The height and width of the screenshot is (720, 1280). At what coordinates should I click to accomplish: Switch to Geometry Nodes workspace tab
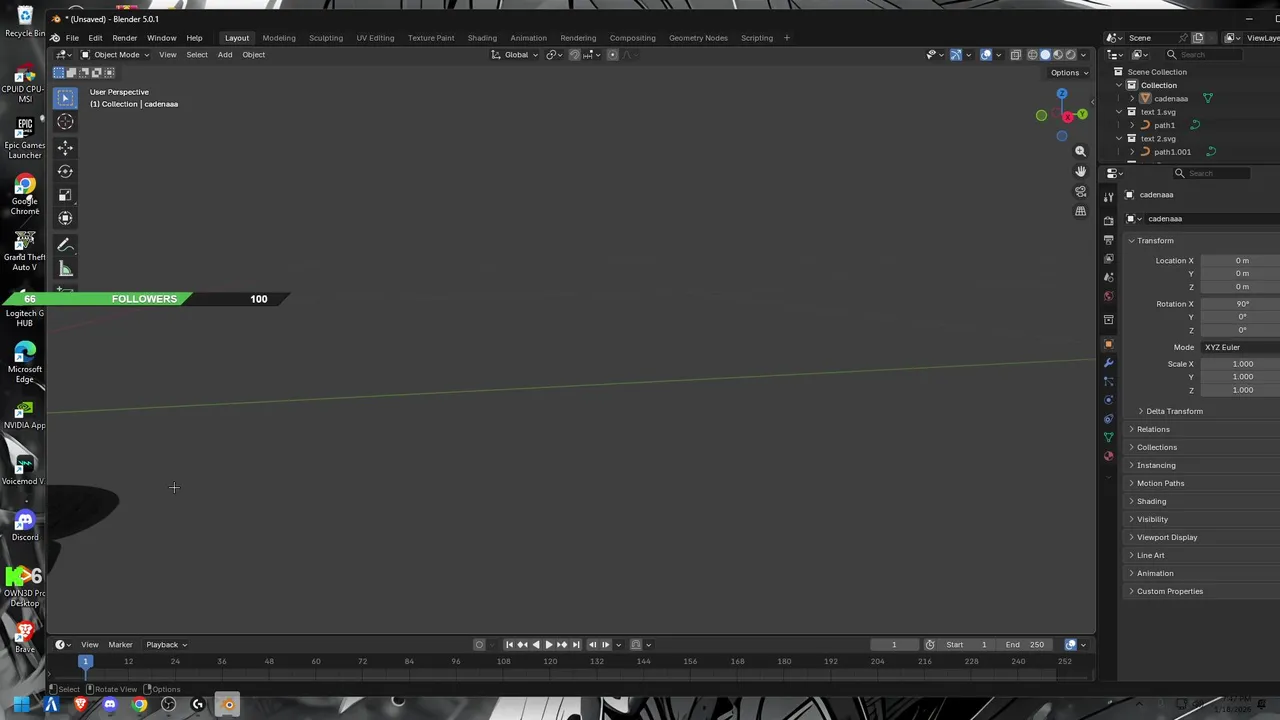point(698,38)
